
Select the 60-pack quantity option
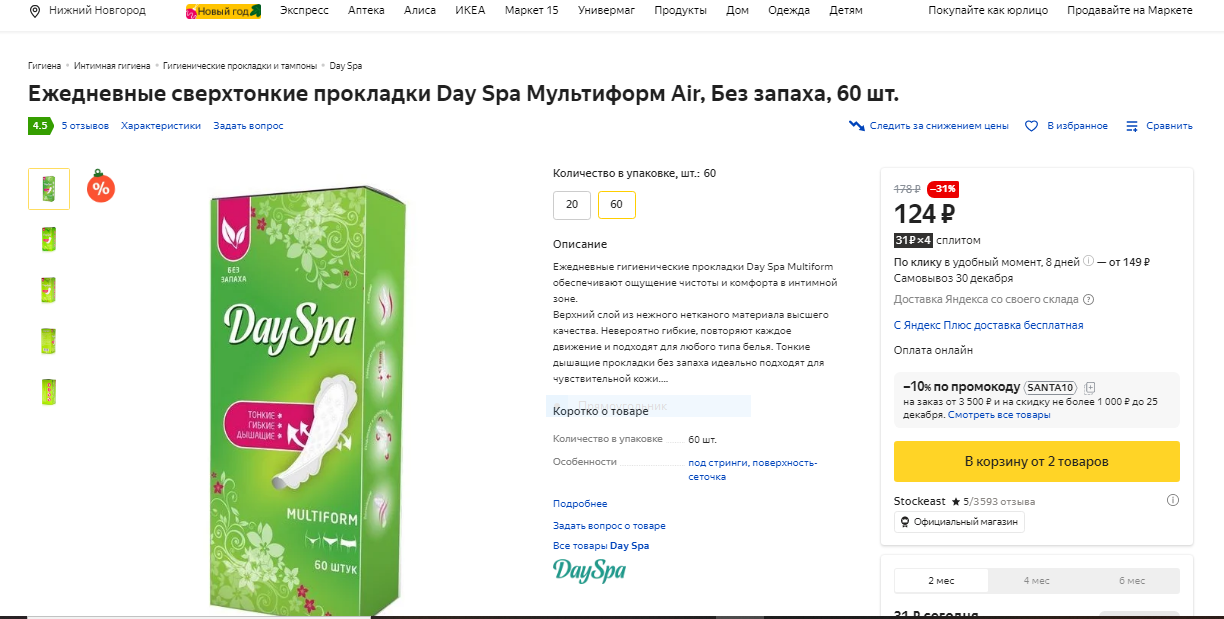click(617, 204)
